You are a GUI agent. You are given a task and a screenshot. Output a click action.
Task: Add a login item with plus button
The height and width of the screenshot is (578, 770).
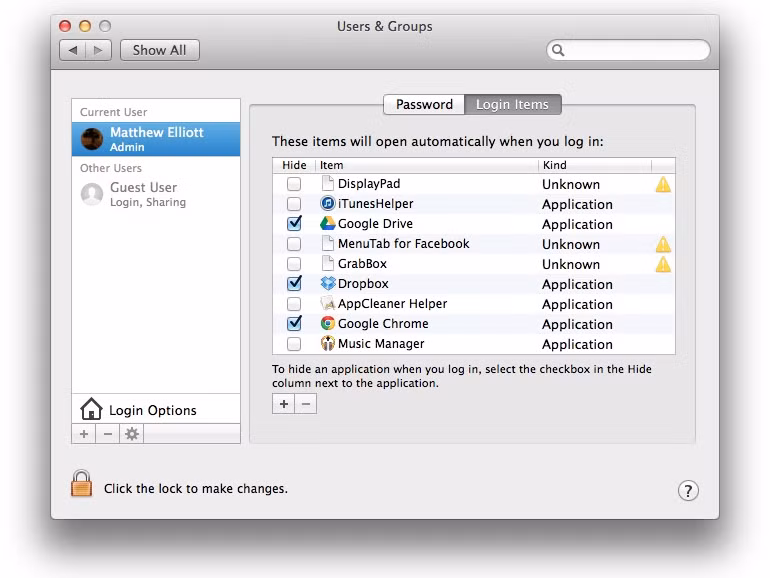click(x=284, y=404)
